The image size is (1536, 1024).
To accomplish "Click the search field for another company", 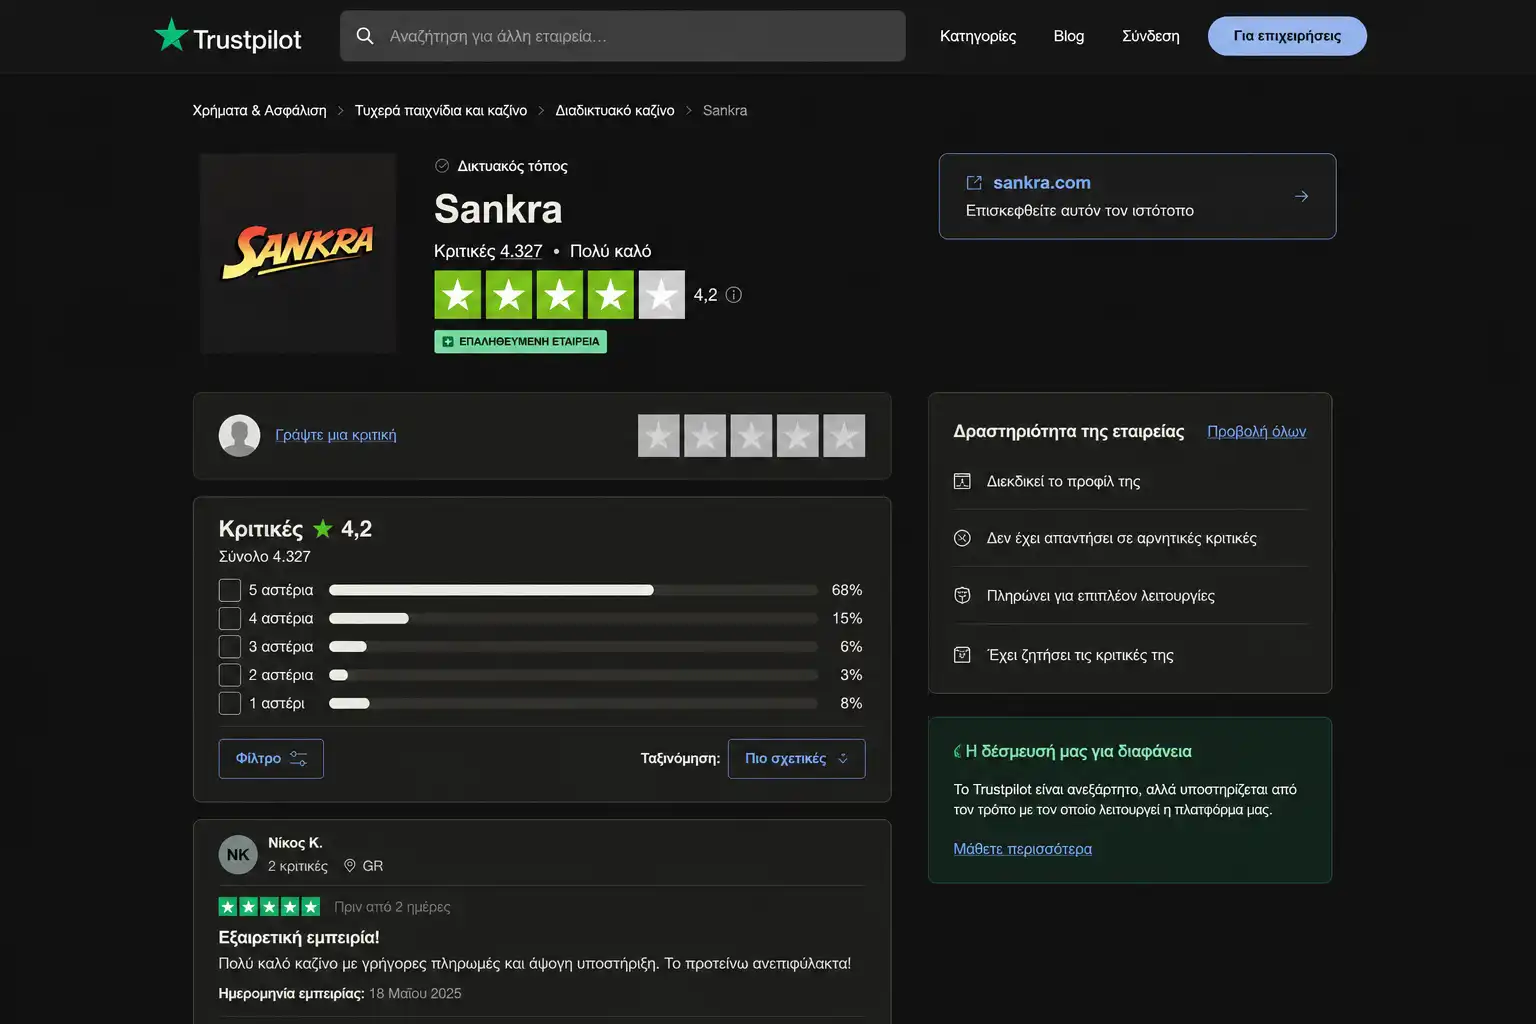I will pyautogui.click(x=623, y=36).
